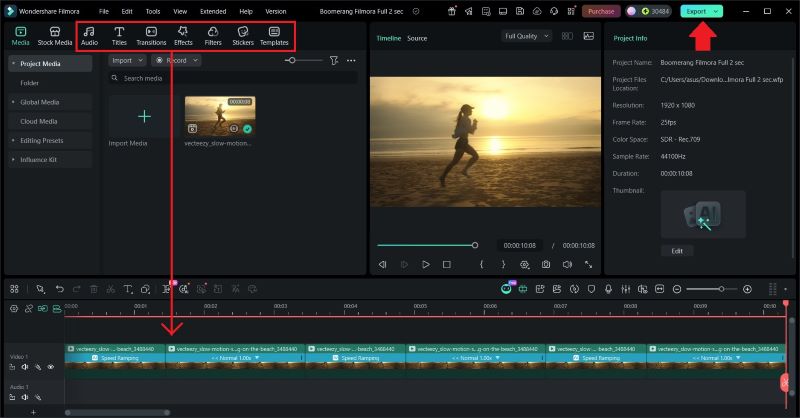
Task: Open the Tools menu
Action: [153, 11]
